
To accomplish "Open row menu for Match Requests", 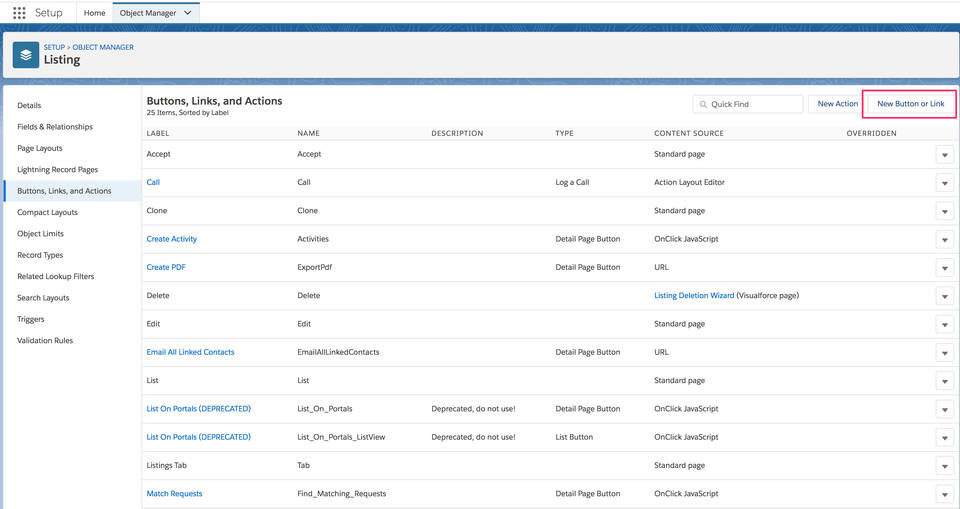I will 945,494.
